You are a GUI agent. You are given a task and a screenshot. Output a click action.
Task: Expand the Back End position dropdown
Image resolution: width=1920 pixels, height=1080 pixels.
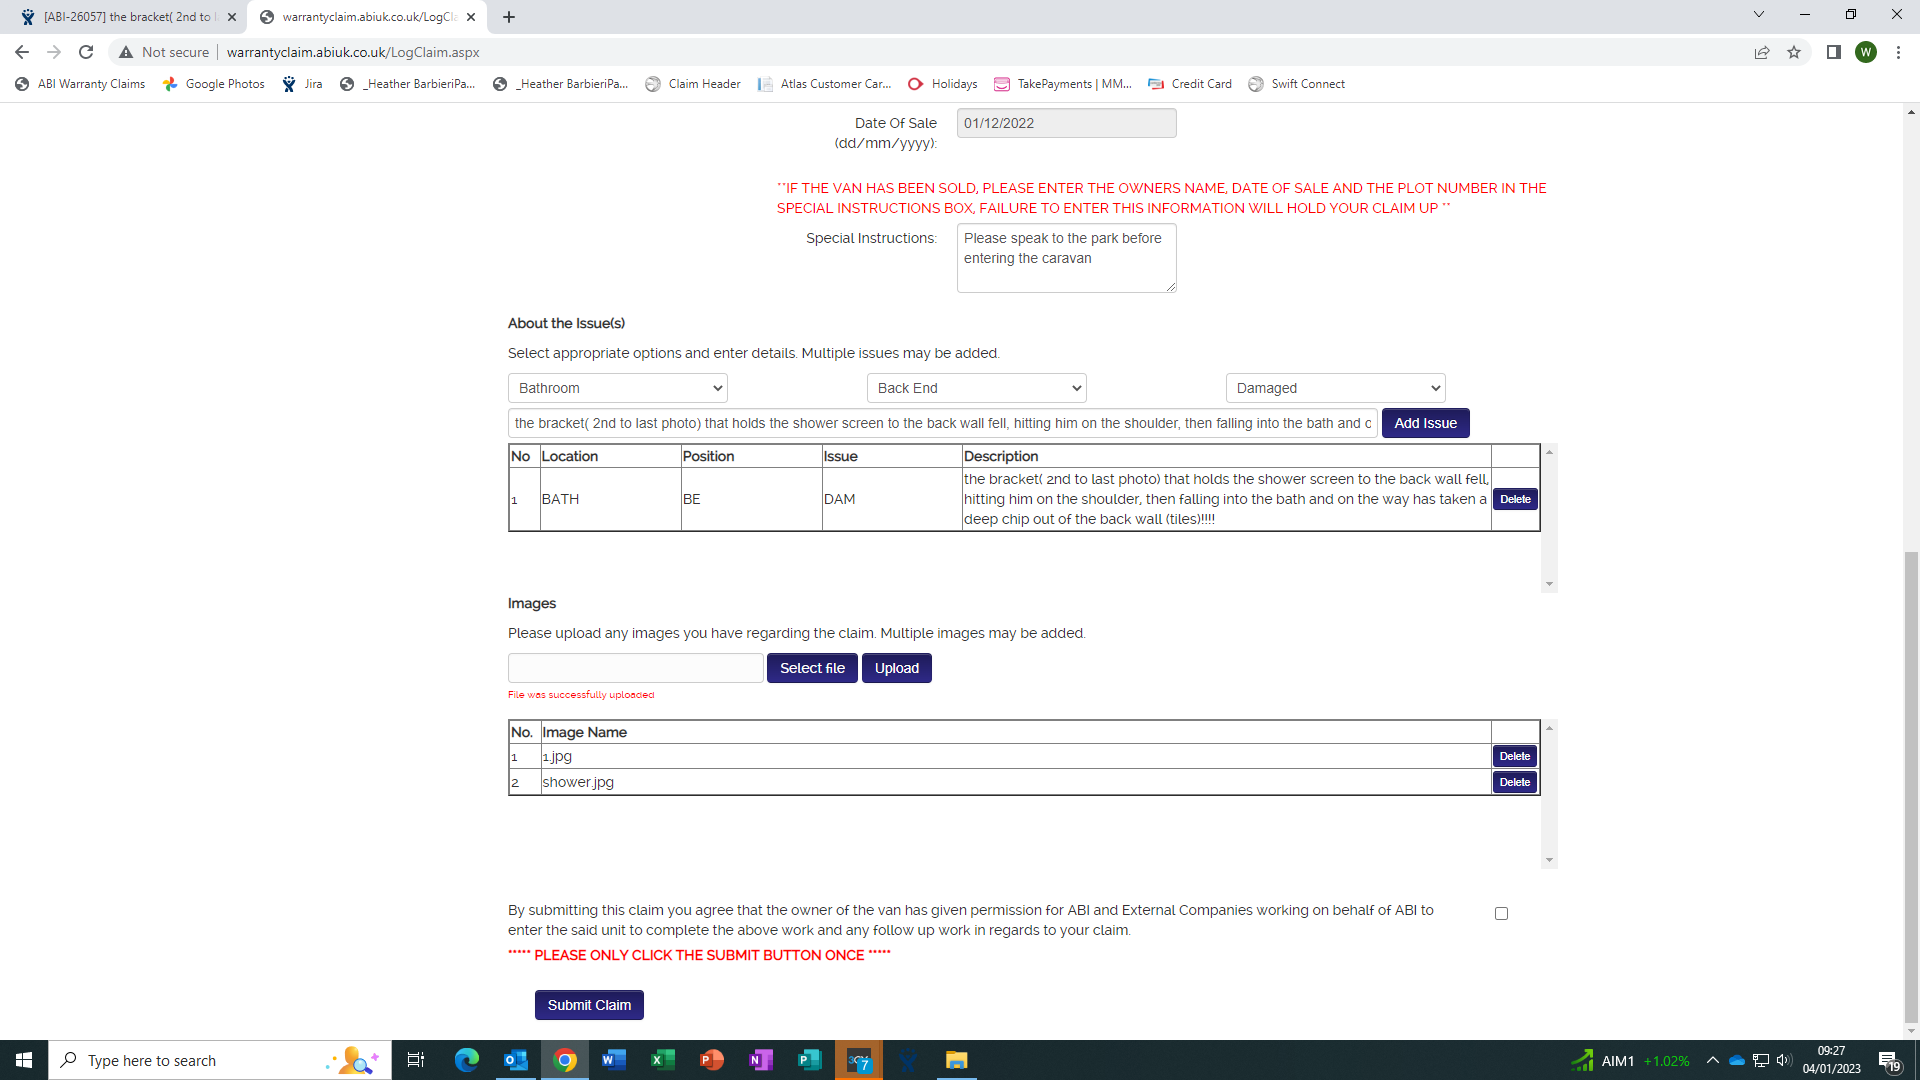(976, 388)
